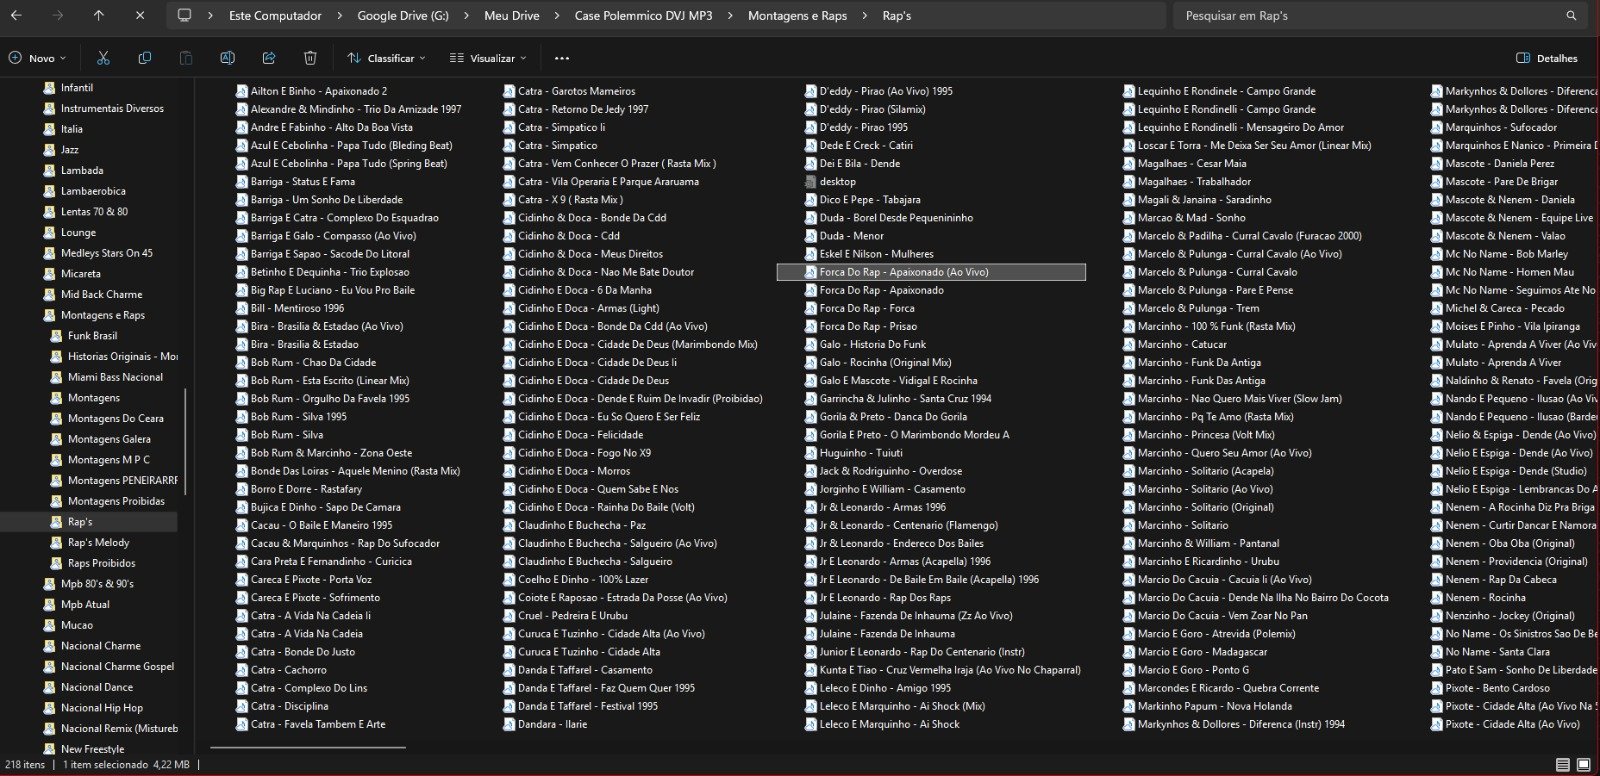
Task: Select Google Drive (G:) in the address path
Action: point(402,16)
